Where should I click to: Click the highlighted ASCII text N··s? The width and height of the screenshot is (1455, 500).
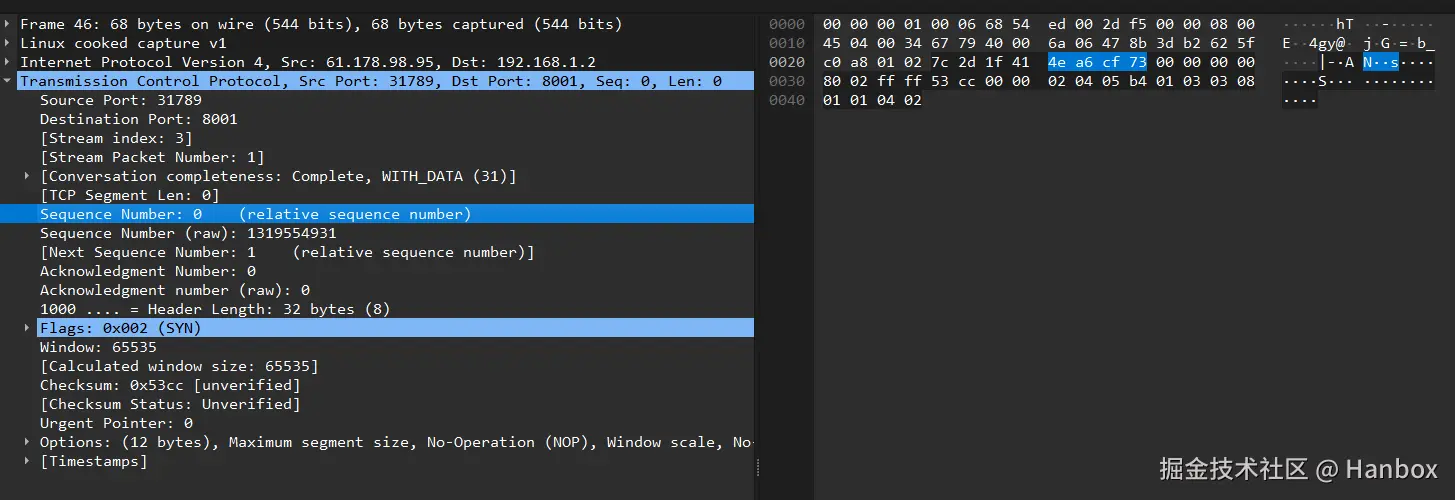pyautogui.click(x=1381, y=62)
